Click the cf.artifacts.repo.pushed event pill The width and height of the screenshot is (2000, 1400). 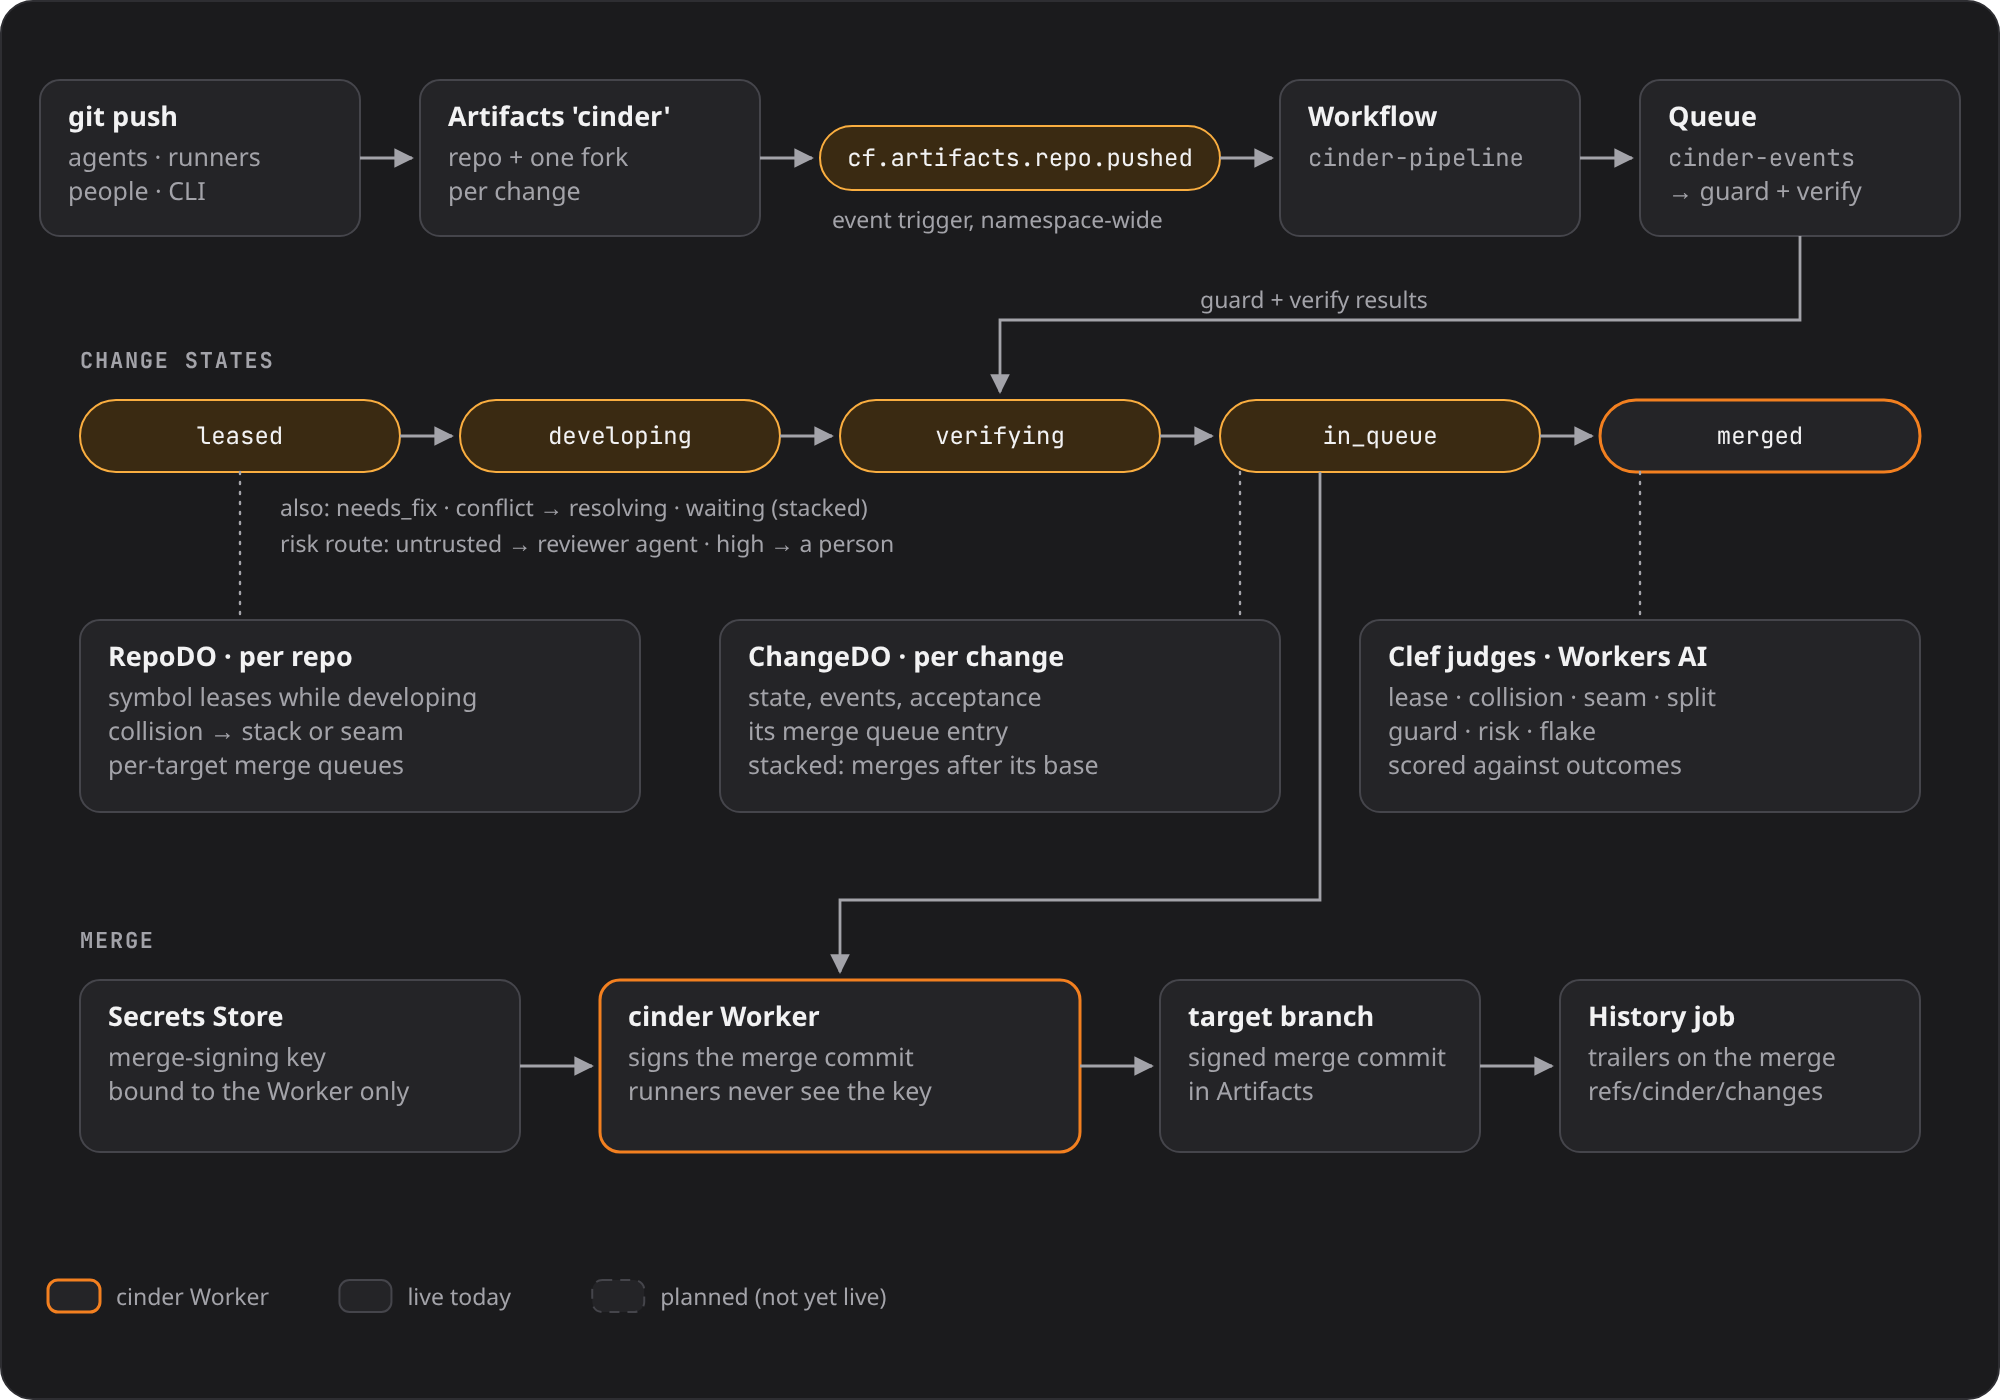(1020, 158)
